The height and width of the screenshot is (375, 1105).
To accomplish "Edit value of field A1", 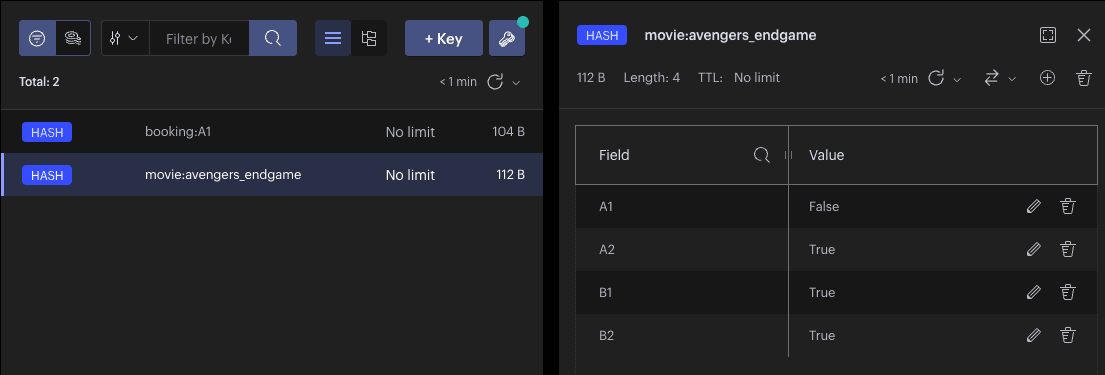I will (x=1033, y=207).
